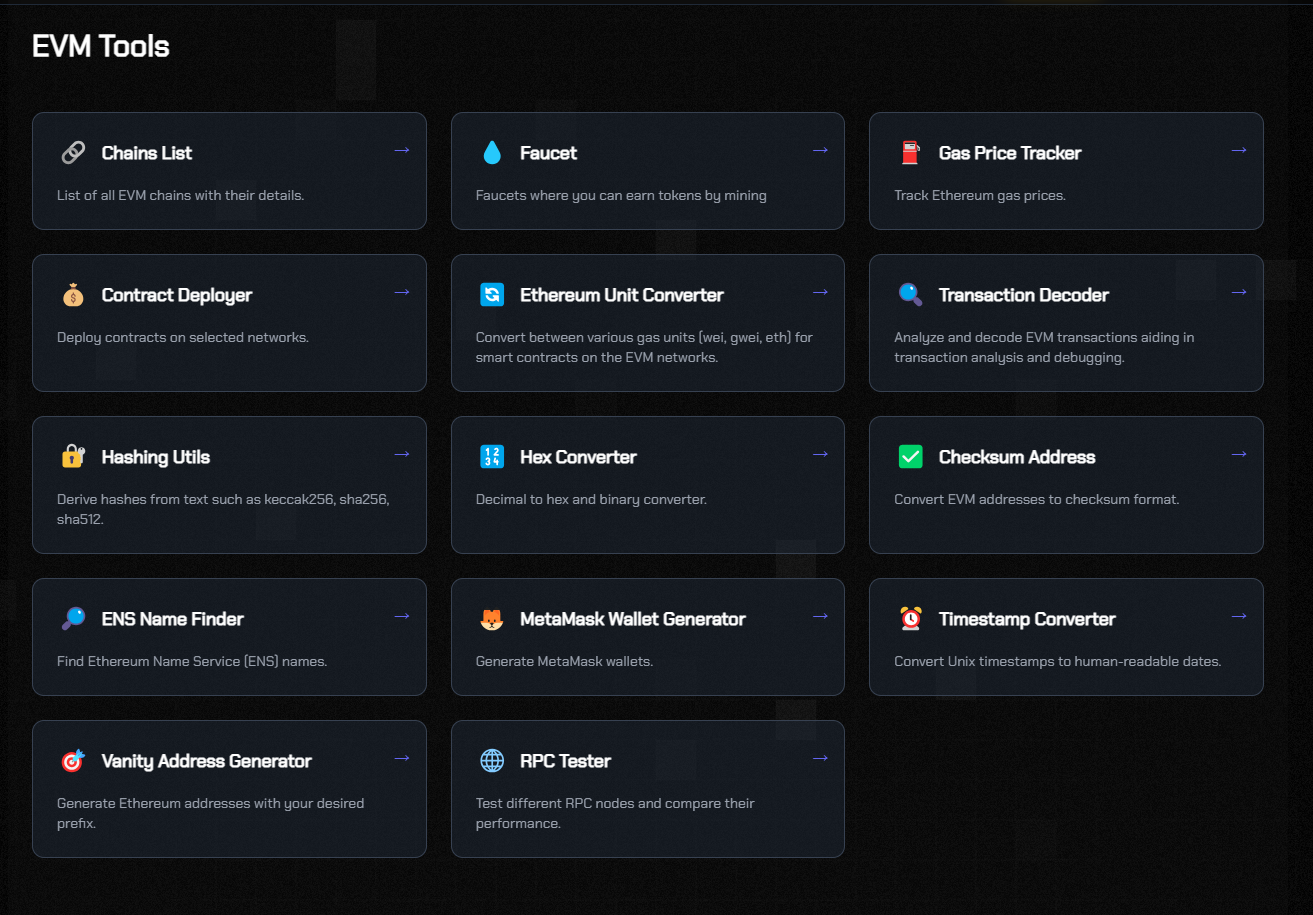Open the RPC Tester title link

pyautogui.click(x=565, y=761)
